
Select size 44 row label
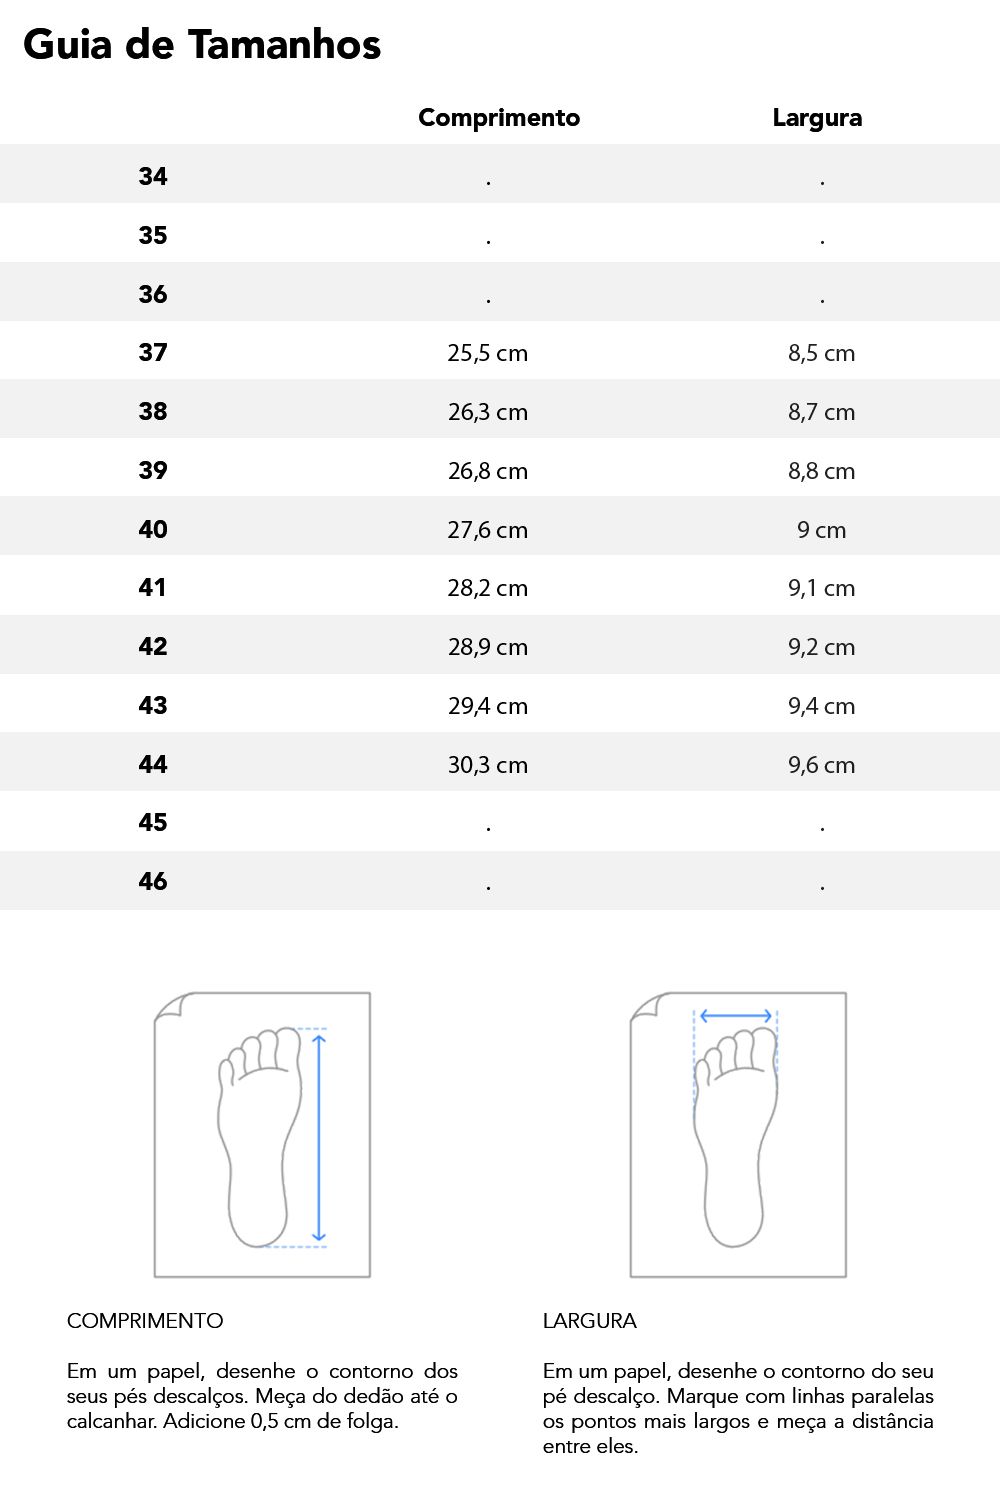(153, 764)
